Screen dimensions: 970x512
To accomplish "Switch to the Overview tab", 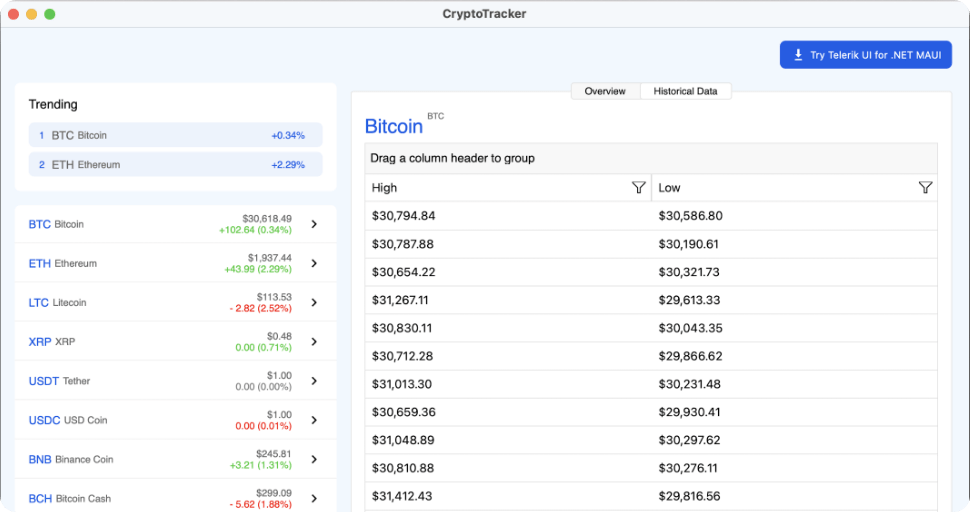I will click(x=605, y=91).
